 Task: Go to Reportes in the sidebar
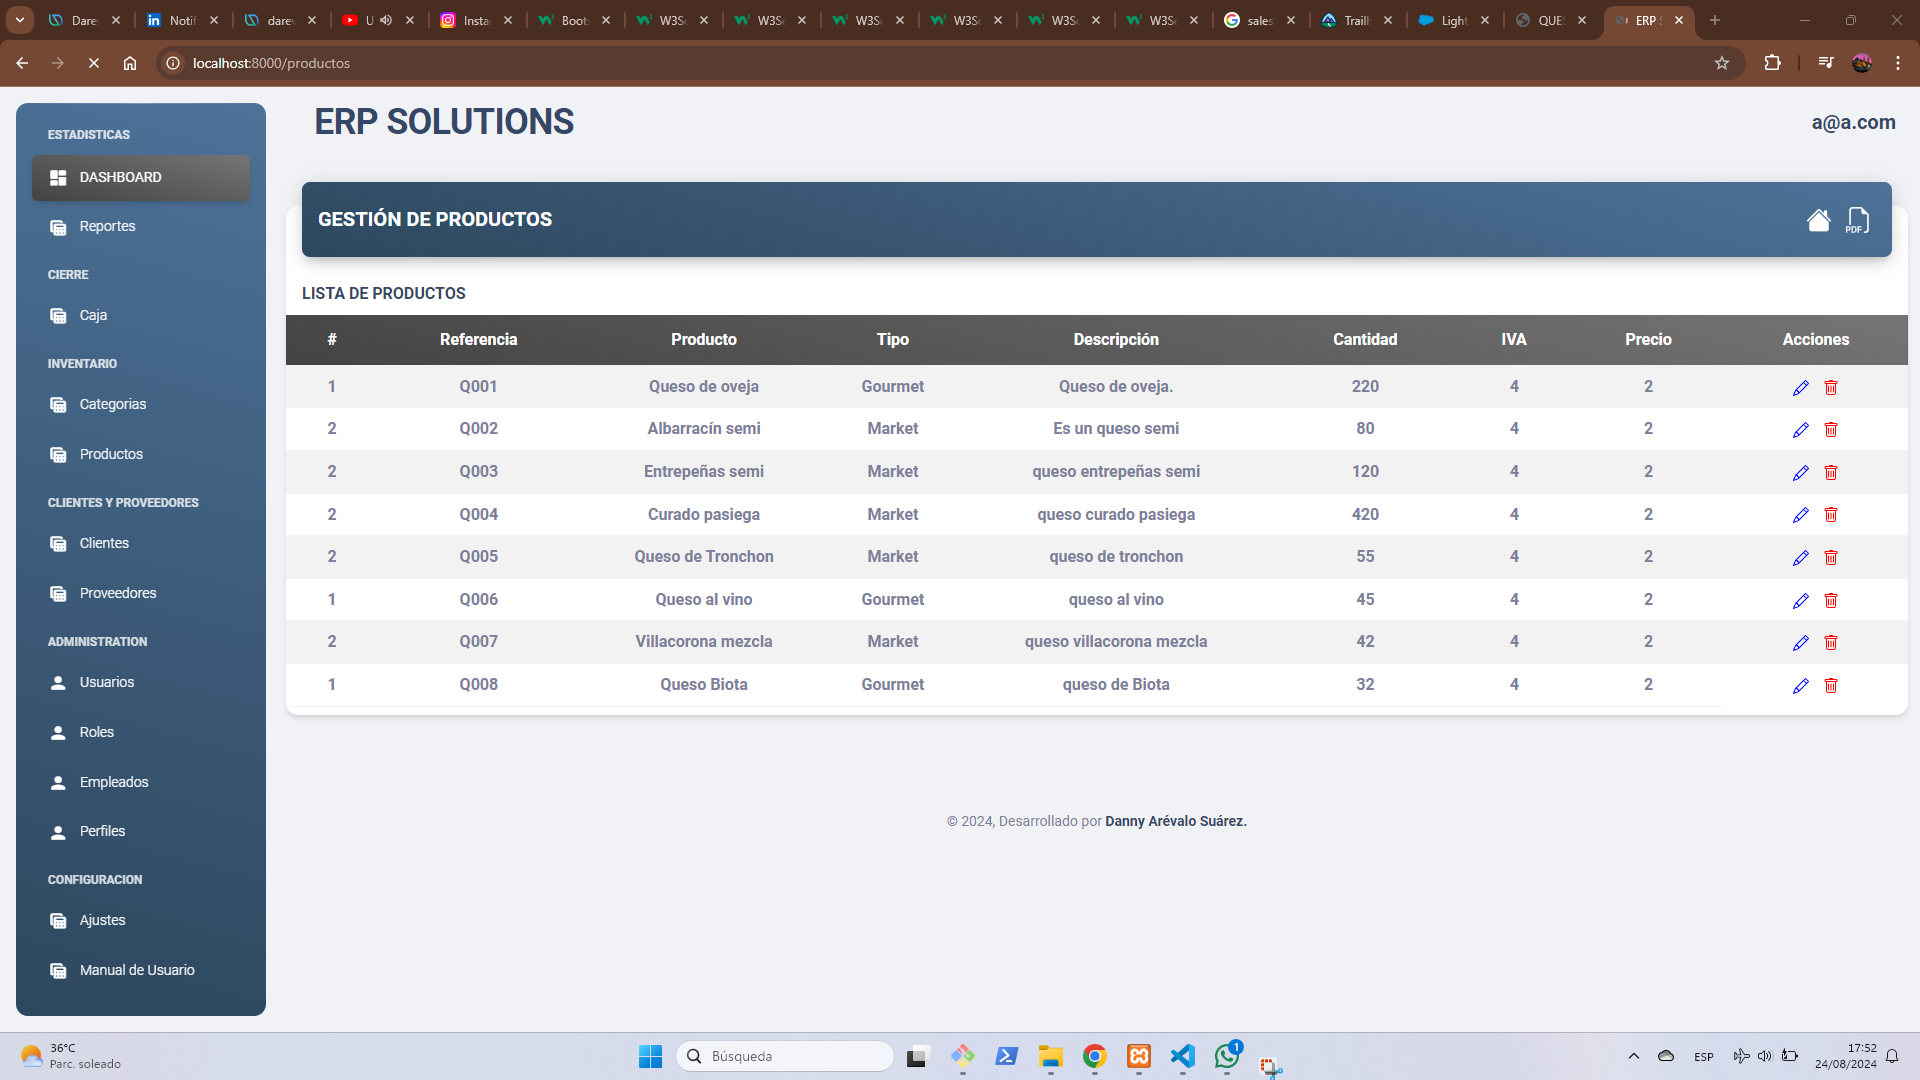click(107, 227)
